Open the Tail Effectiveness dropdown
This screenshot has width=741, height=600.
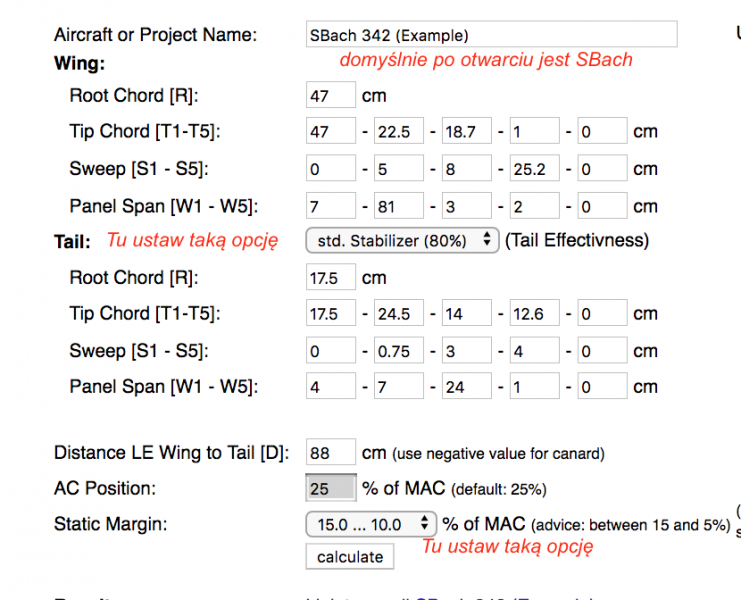402,240
